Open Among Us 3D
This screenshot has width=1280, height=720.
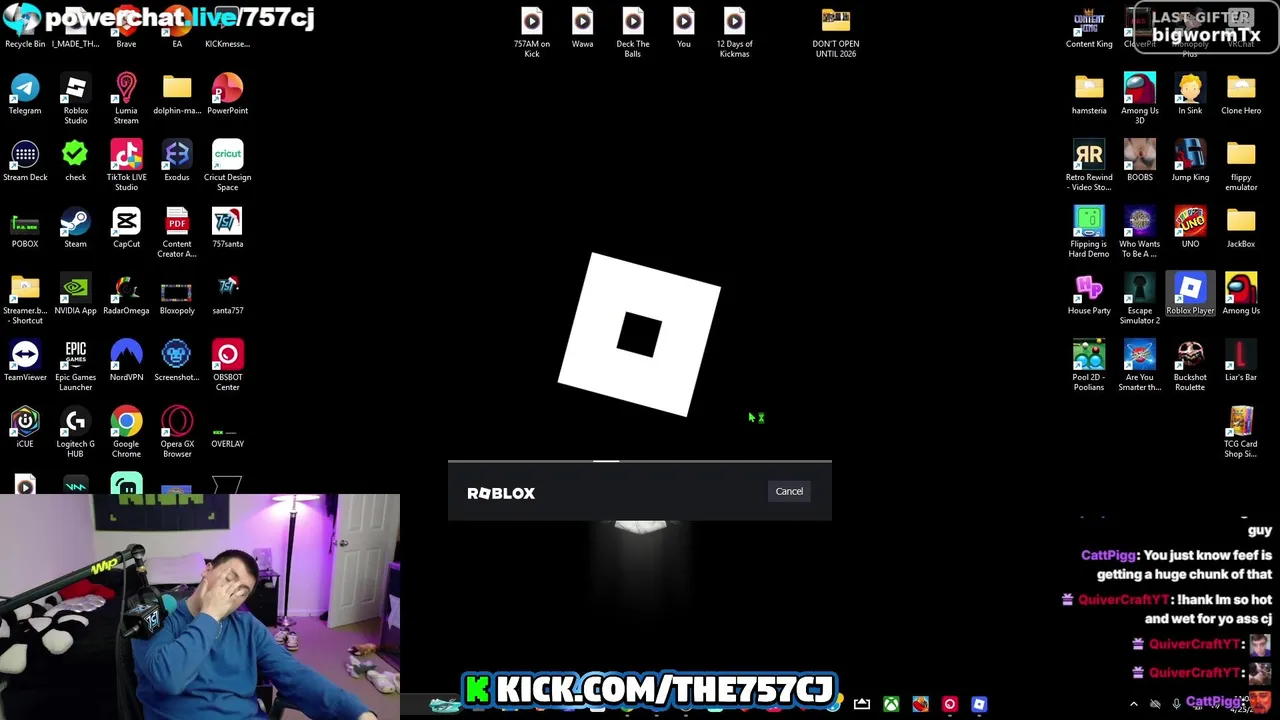(x=1140, y=98)
